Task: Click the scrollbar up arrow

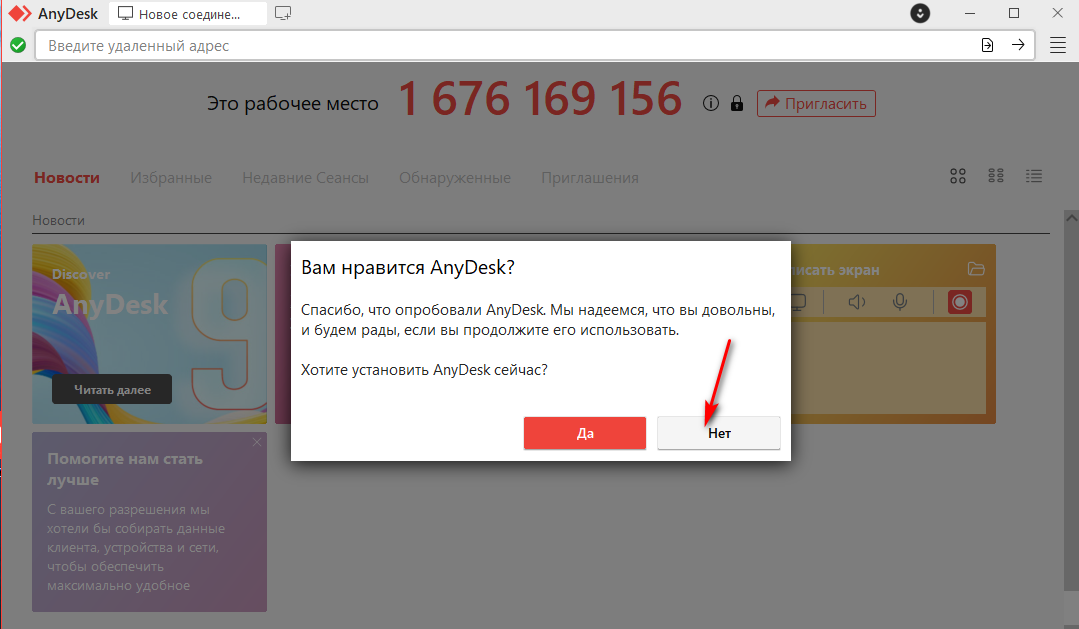Action: [x=1071, y=217]
